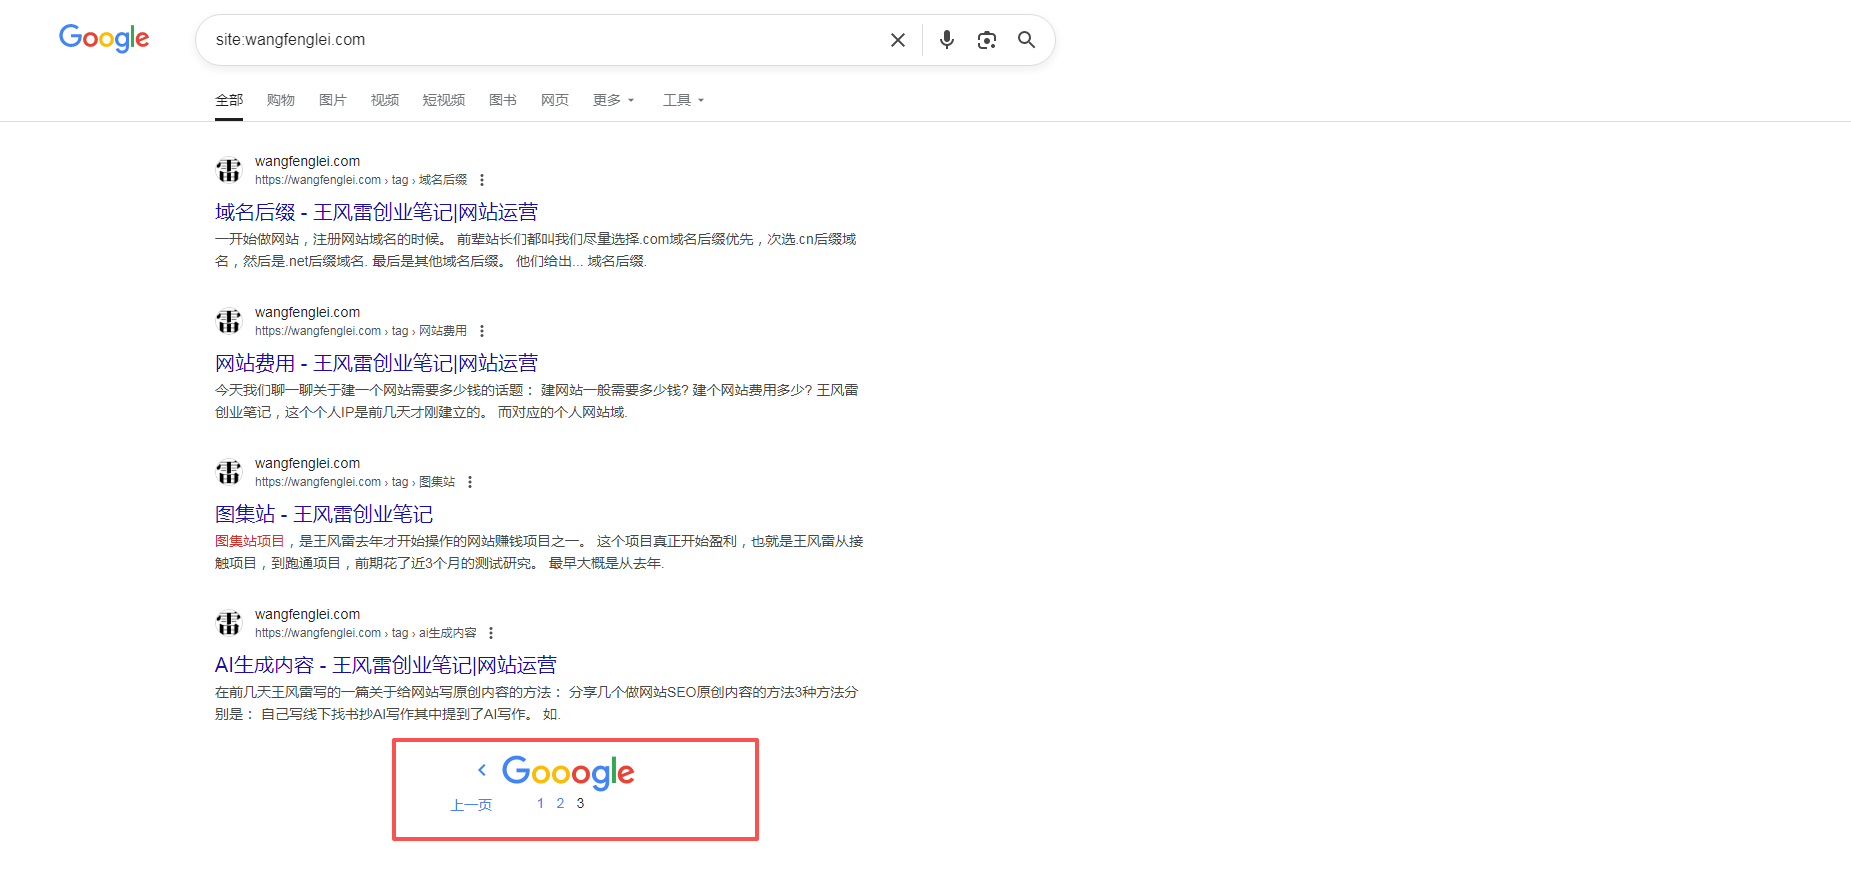Image resolution: width=1851 pixels, height=894 pixels.
Task: Click the previous page arrow chevron
Action: coord(482,770)
